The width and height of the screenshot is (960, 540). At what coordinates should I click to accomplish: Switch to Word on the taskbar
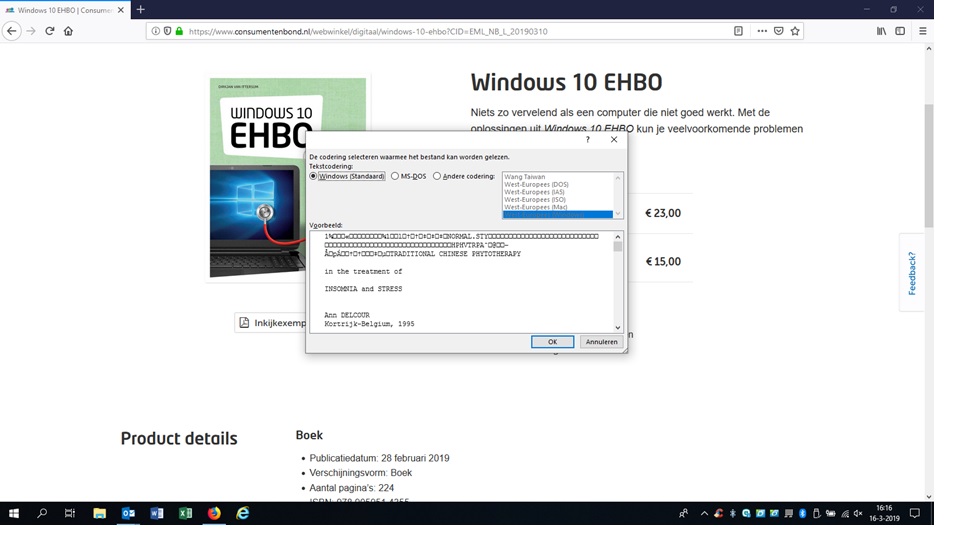pos(157,513)
